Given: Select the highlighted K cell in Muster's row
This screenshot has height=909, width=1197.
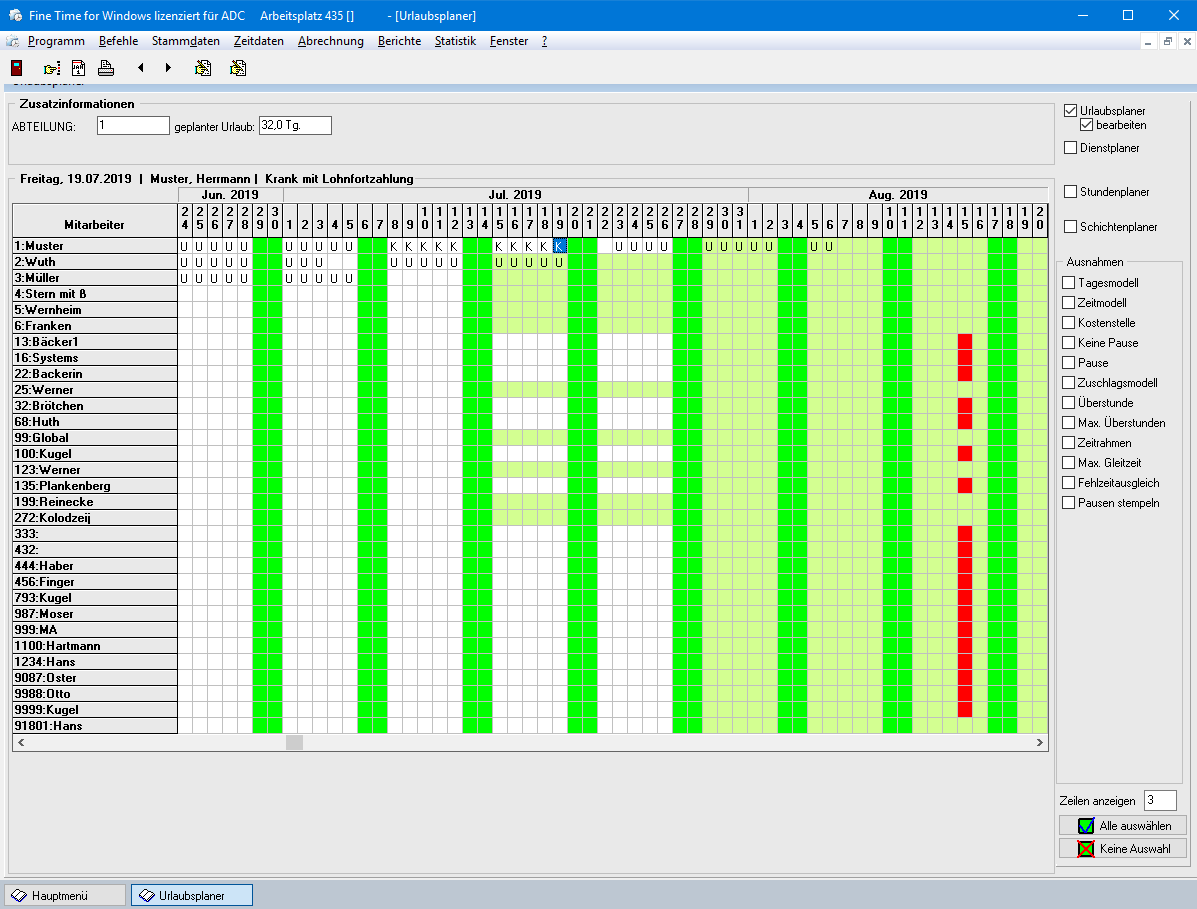Looking at the screenshot, I should [x=560, y=246].
